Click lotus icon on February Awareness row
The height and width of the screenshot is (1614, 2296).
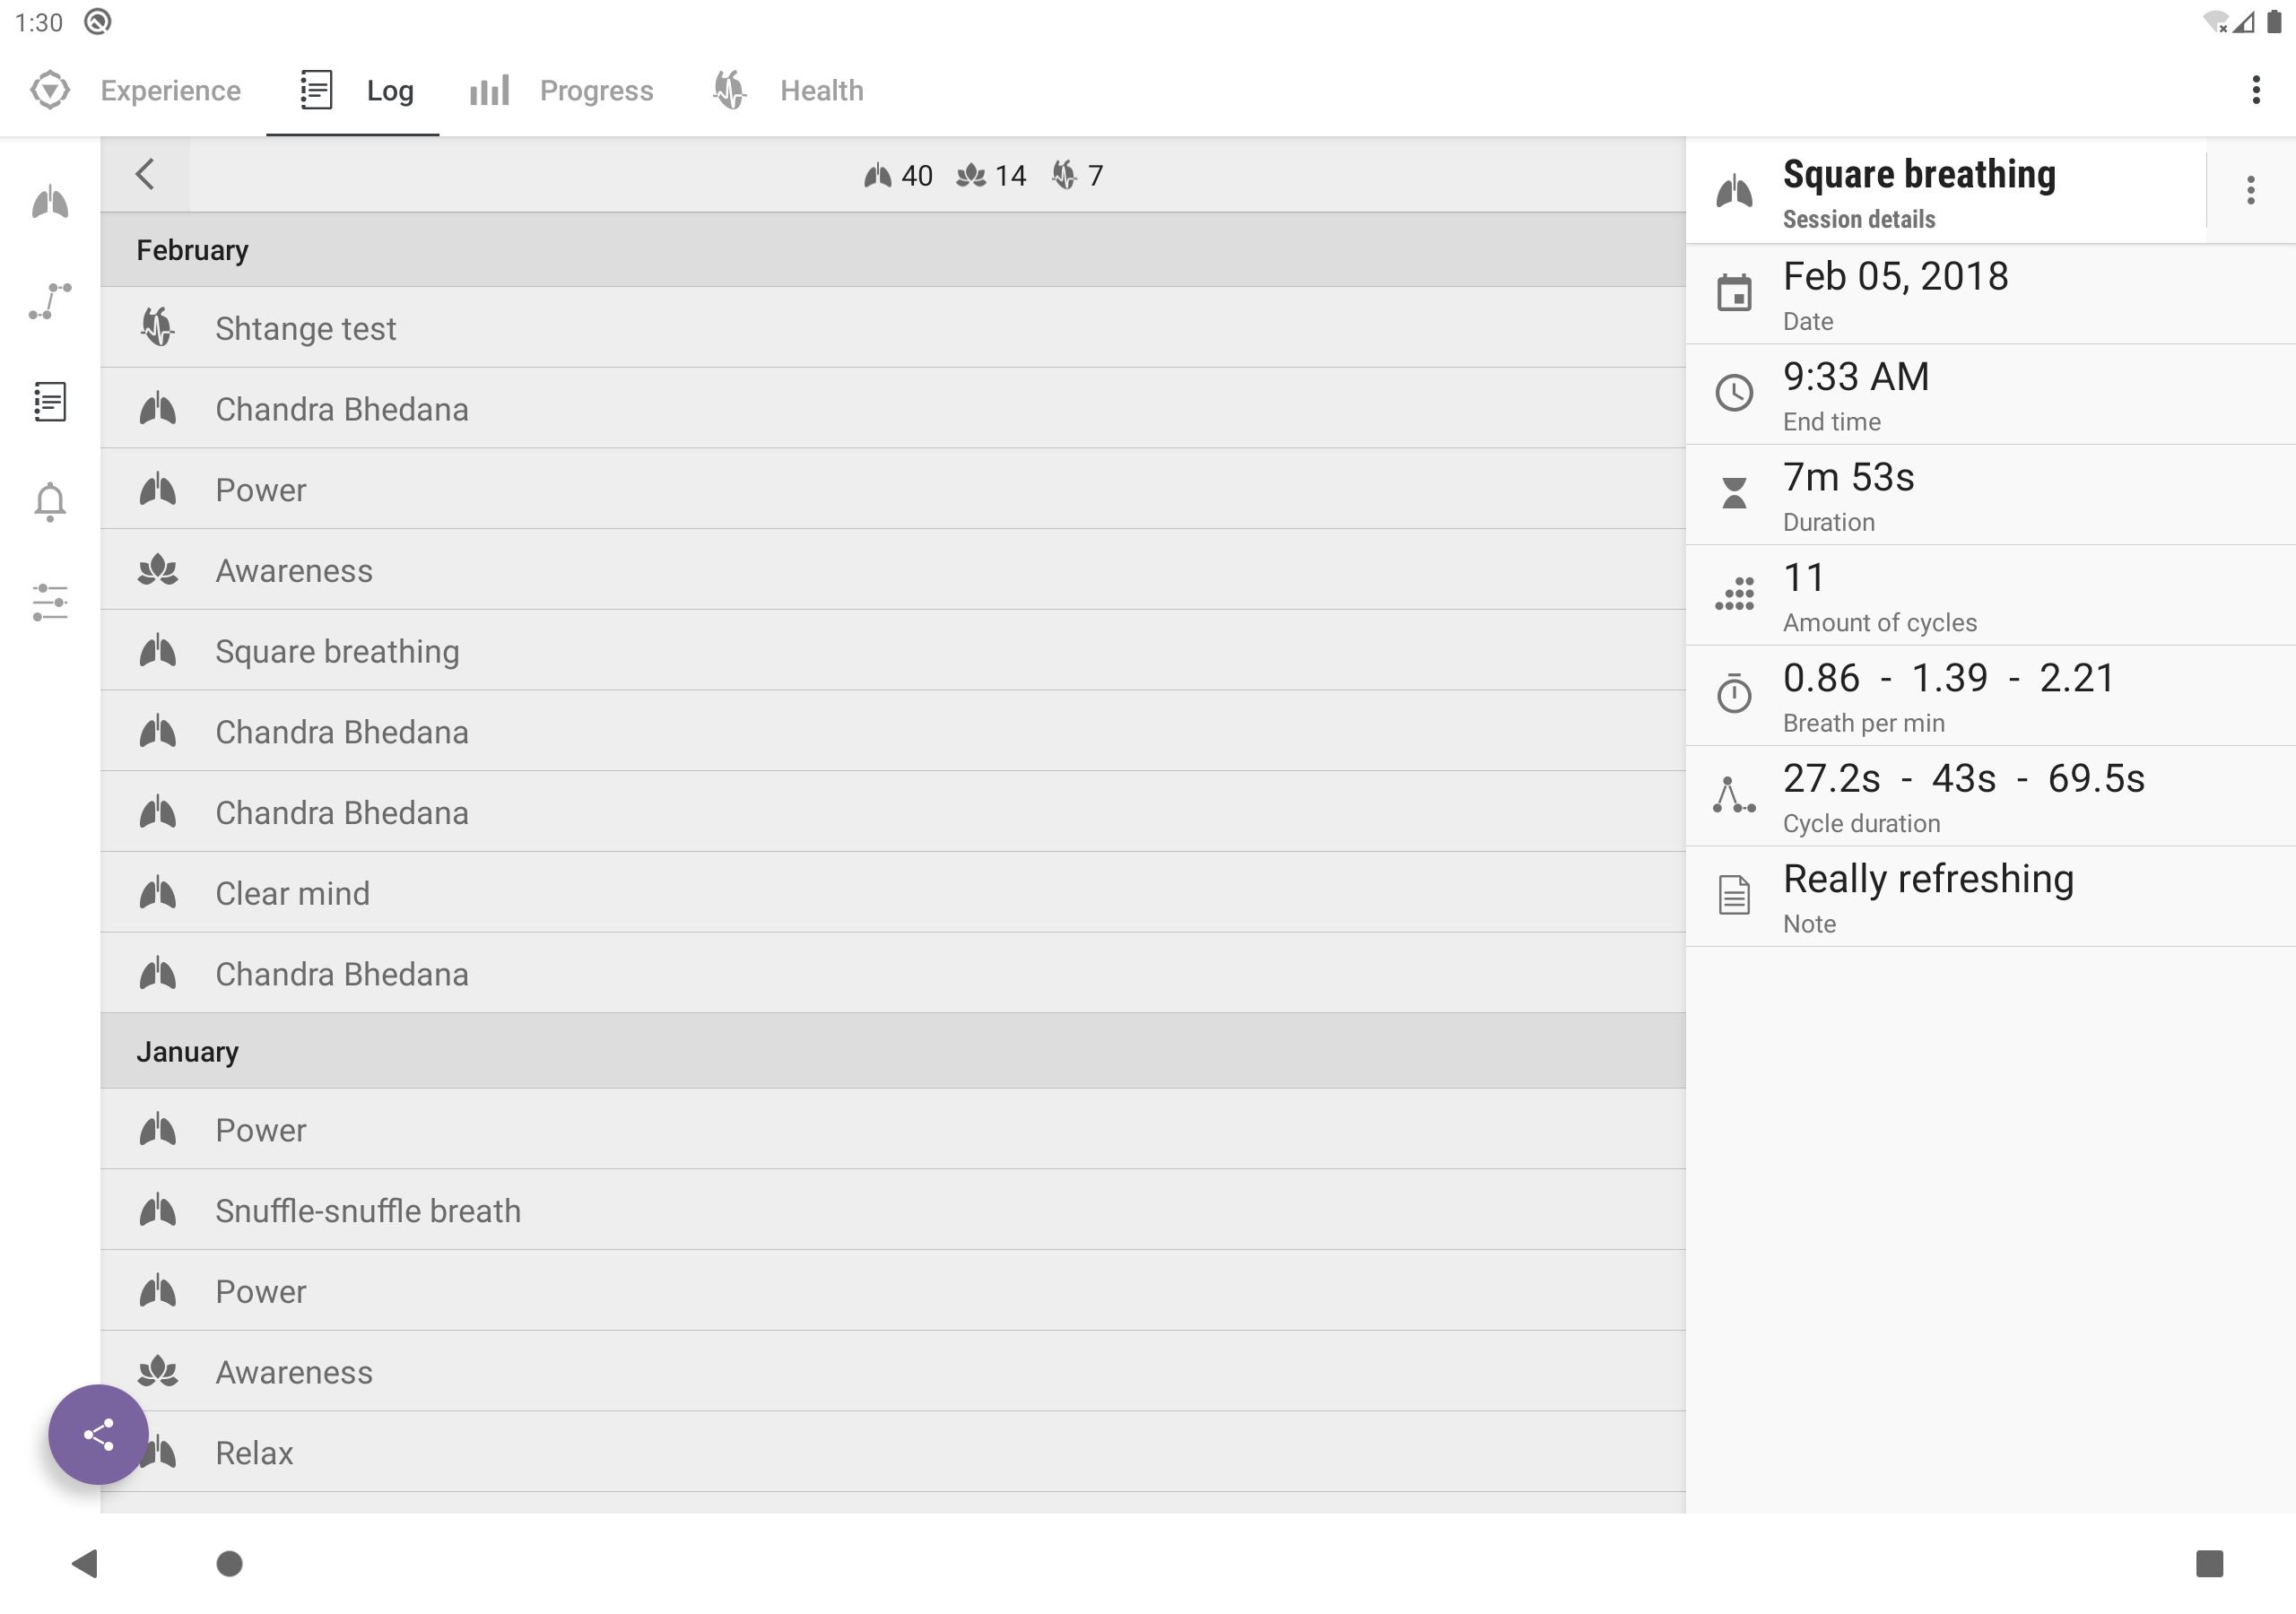(x=158, y=570)
